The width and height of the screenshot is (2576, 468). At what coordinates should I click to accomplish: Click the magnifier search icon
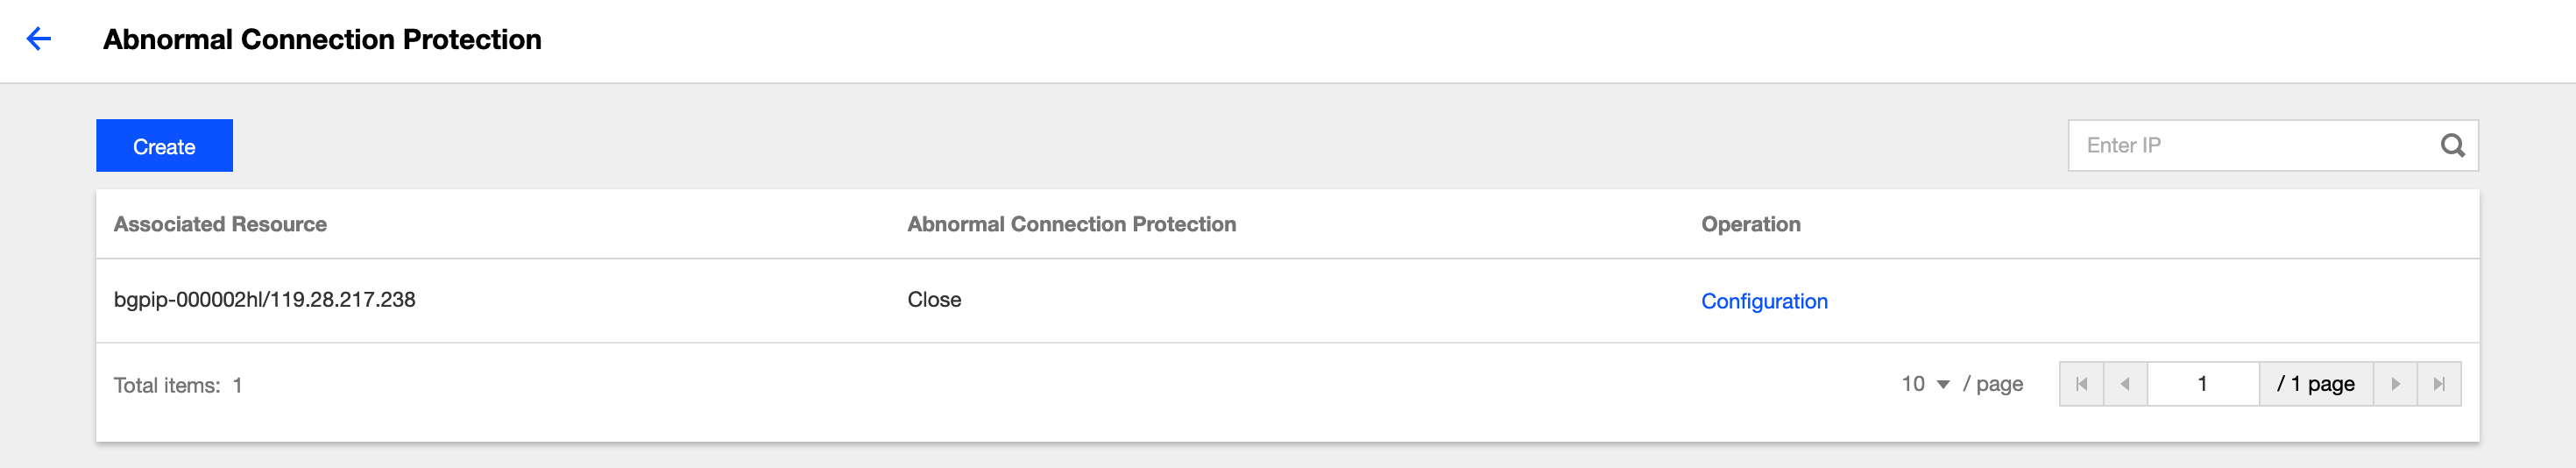[x=2452, y=146]
